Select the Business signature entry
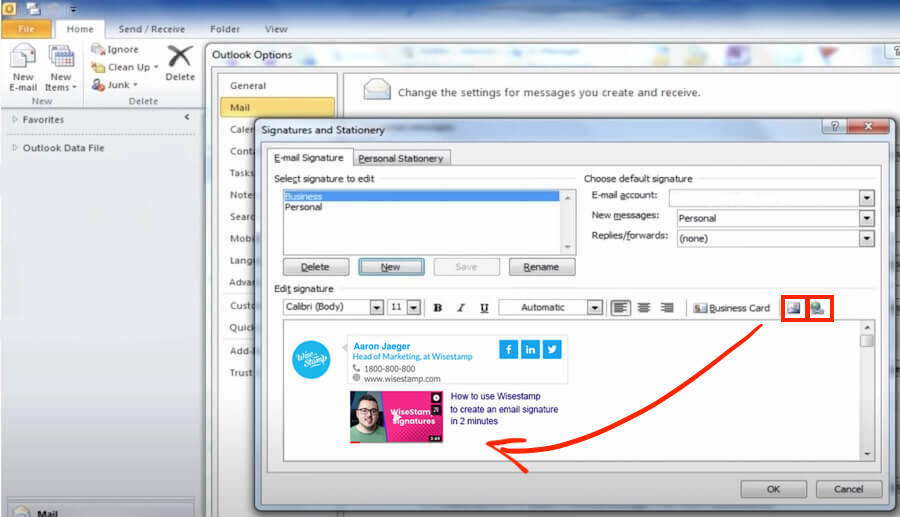 pos(421,196)
